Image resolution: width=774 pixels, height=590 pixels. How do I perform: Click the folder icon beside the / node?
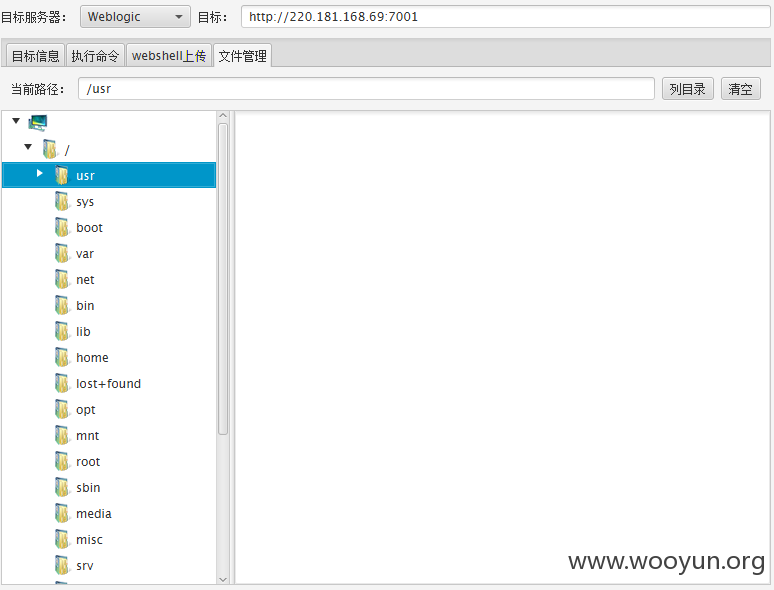pos(50,149)
